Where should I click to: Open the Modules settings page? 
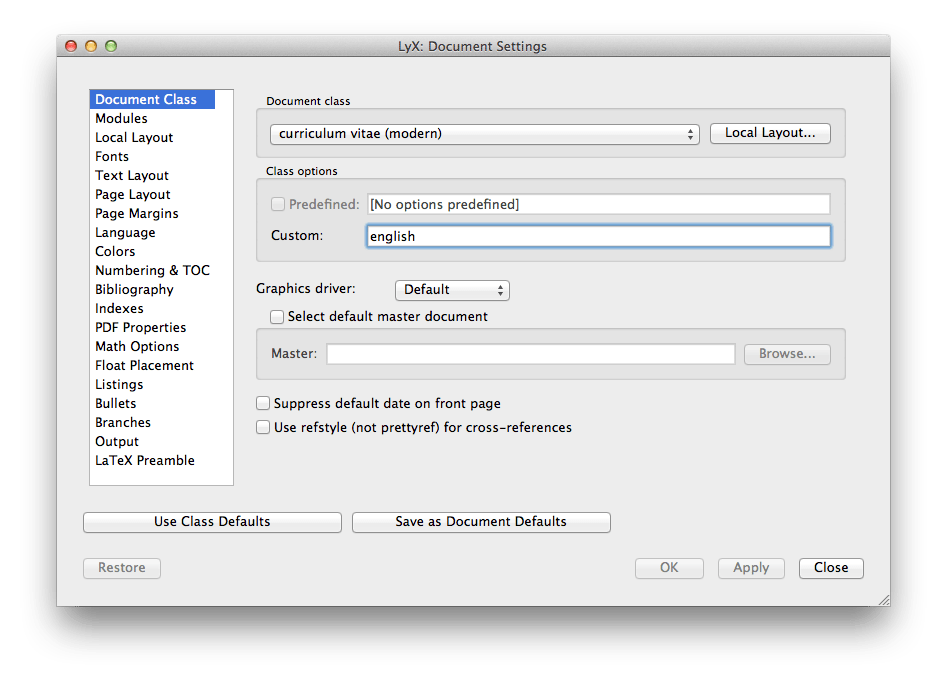[121, 118]
